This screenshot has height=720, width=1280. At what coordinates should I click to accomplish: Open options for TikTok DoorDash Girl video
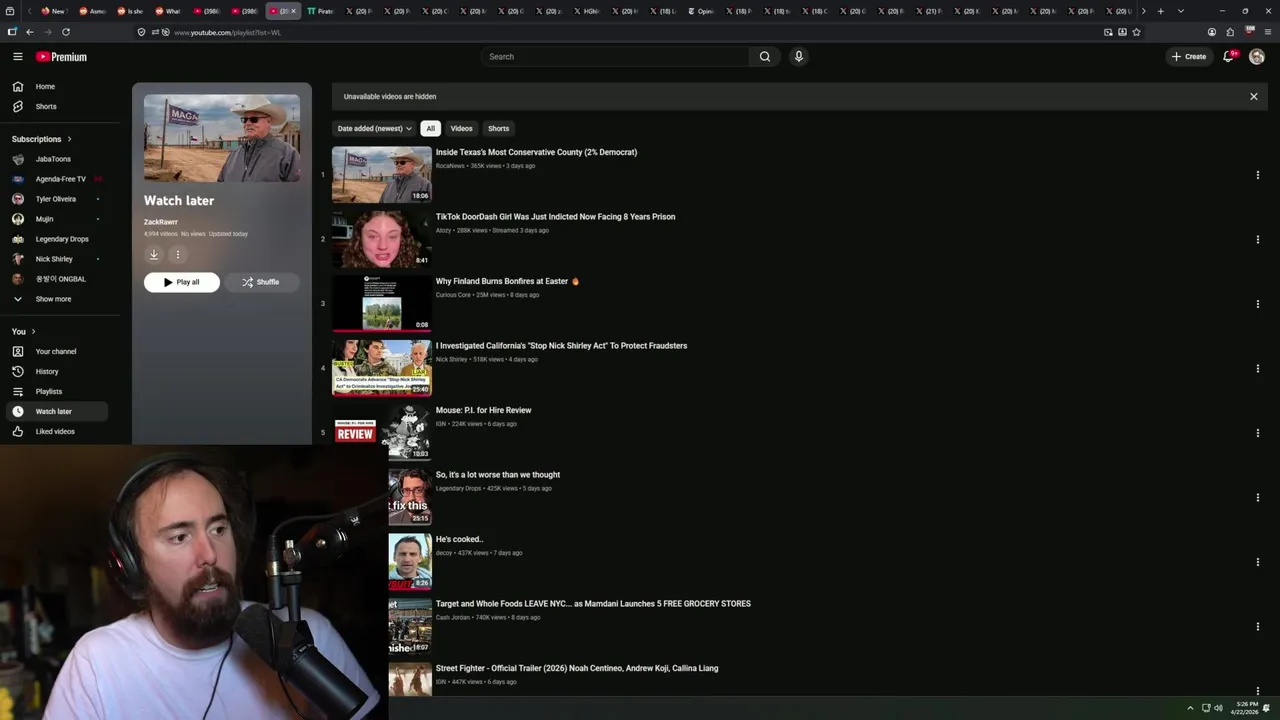point(1257,239)
